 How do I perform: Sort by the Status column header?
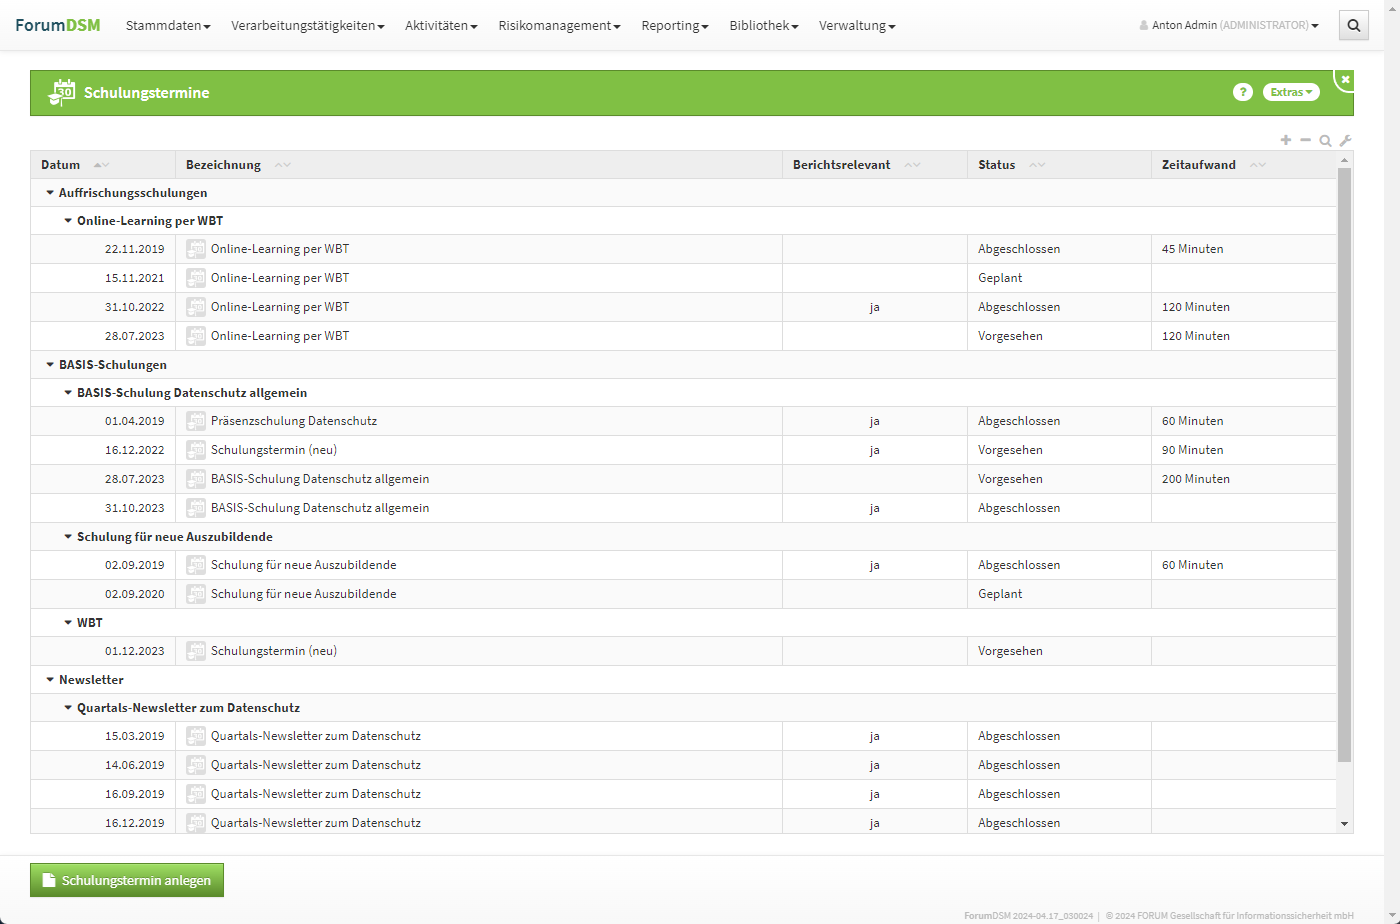click(x=996, y=165)
